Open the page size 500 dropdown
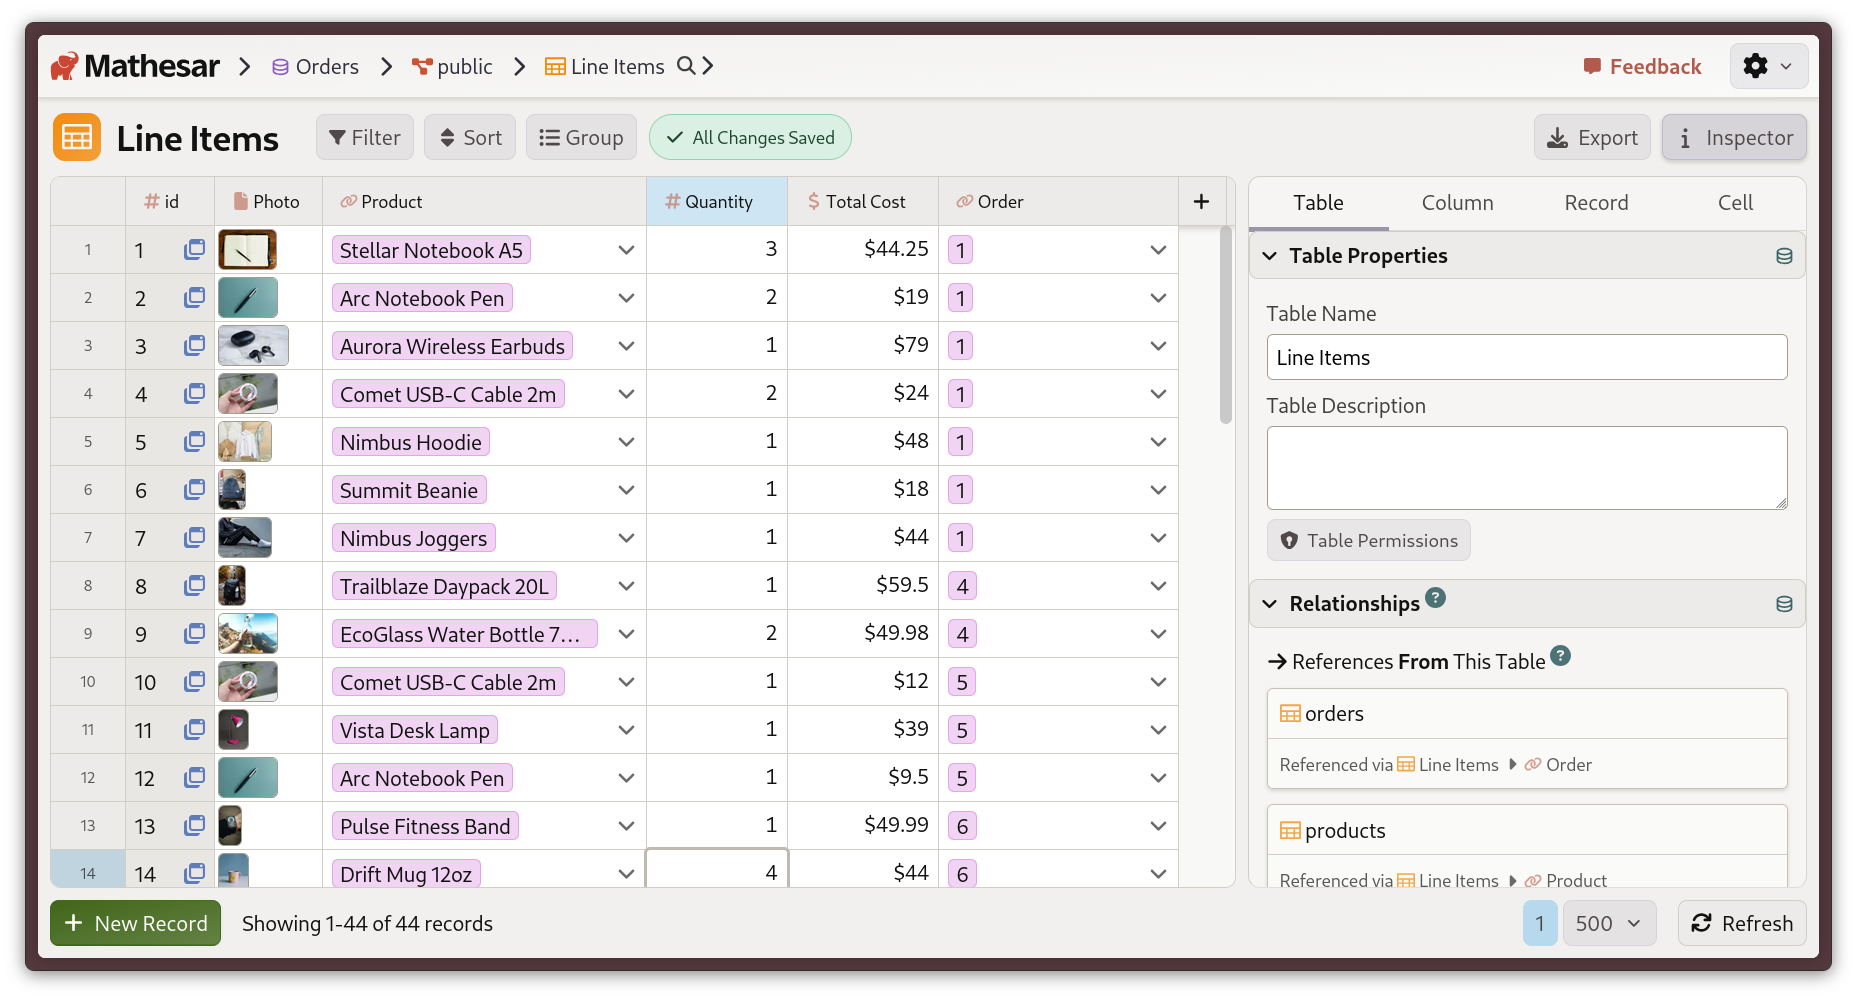The image size is (1857, 999). (x=1607, y=923)
